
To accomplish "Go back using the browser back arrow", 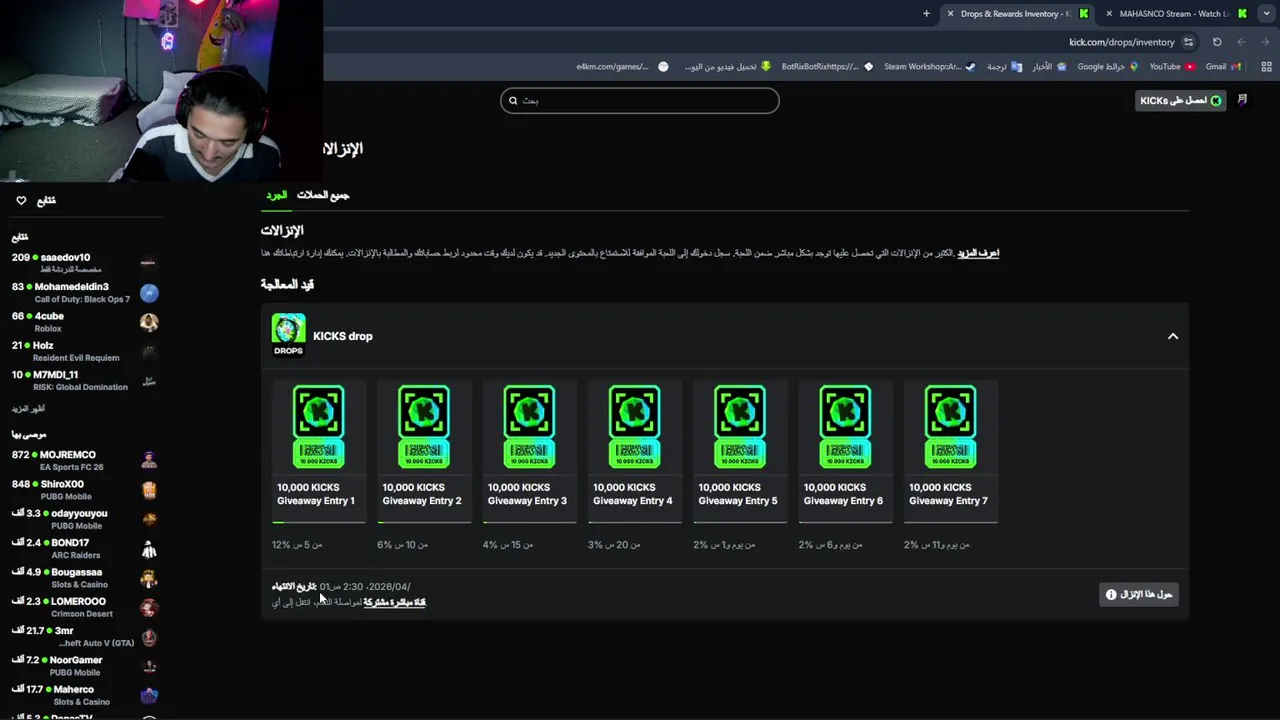I will coord(1241,42).
